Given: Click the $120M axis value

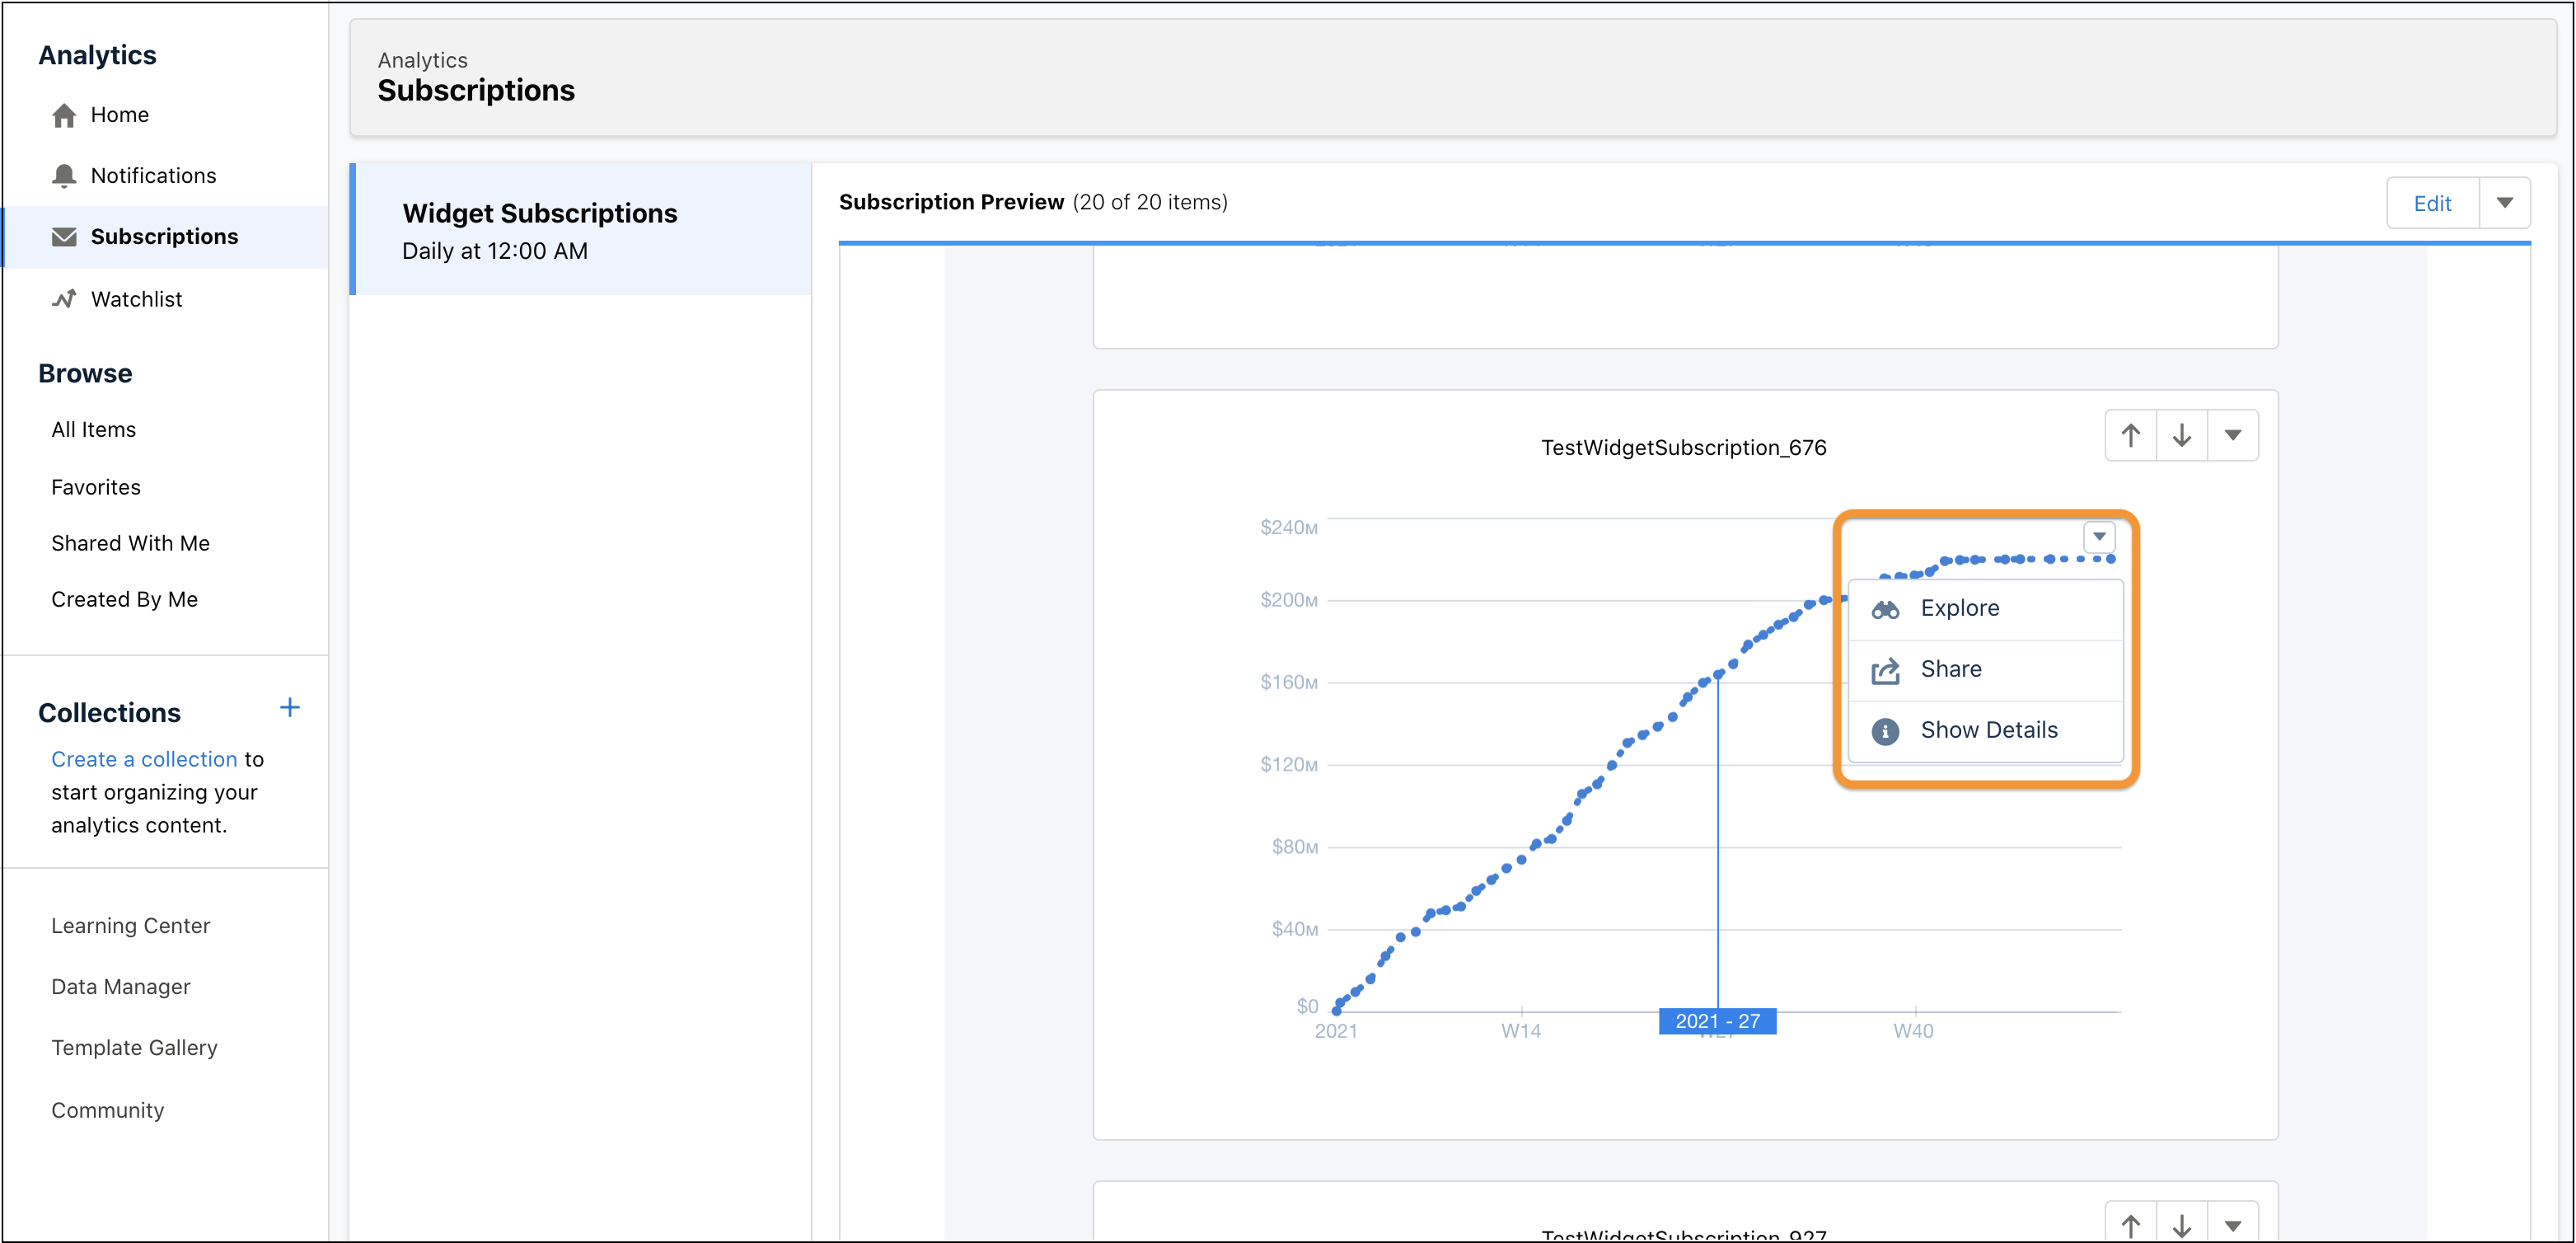Looking at the screenshot, I should (1289, 765).
